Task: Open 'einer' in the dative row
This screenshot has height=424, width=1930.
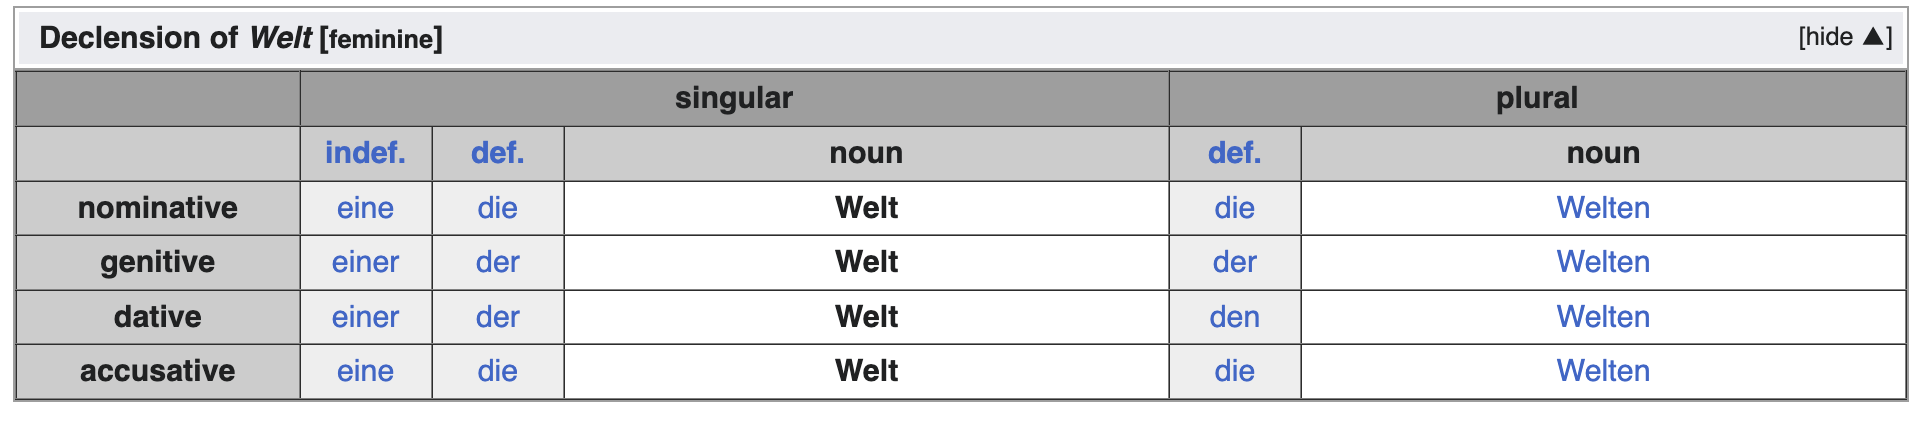Action: pyautogui.click(x=365, y=317)
